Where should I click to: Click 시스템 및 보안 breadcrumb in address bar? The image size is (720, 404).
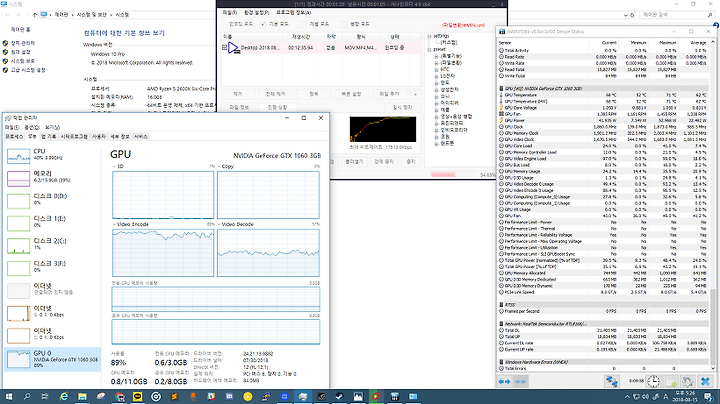91,15
